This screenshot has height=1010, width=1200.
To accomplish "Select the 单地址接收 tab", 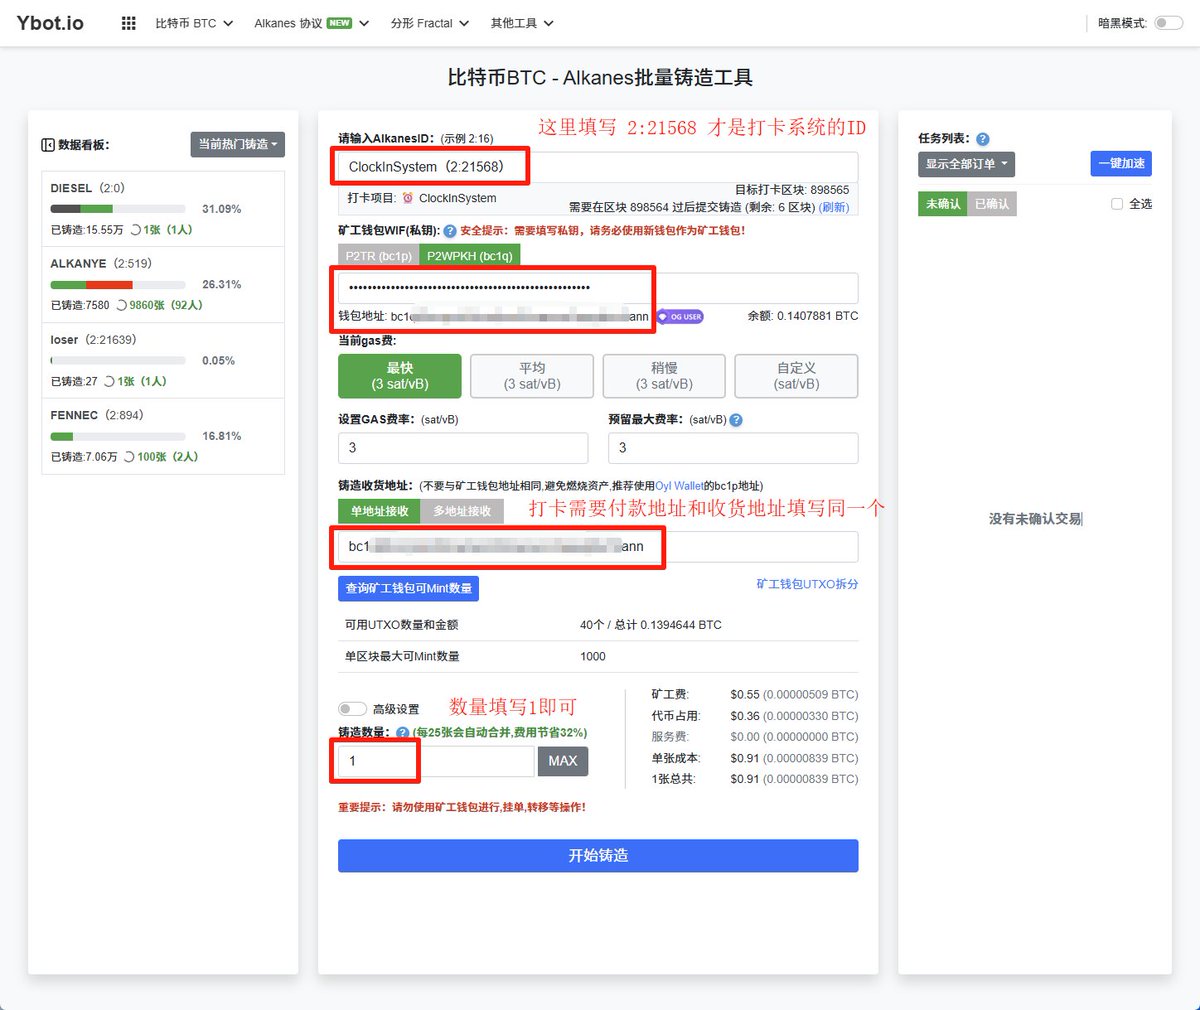I will tap(380, 511).
